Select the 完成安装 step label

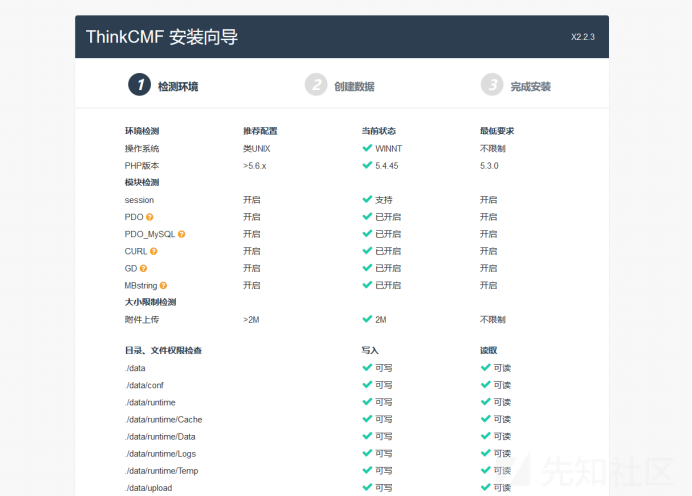click(x=530, y=86)
